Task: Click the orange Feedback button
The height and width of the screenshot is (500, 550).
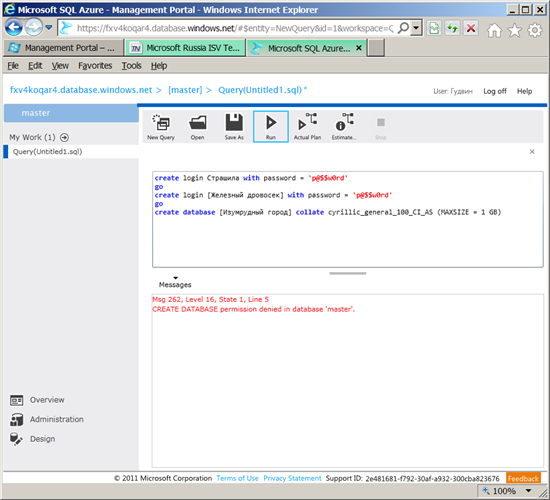Action: click(523, 479)
